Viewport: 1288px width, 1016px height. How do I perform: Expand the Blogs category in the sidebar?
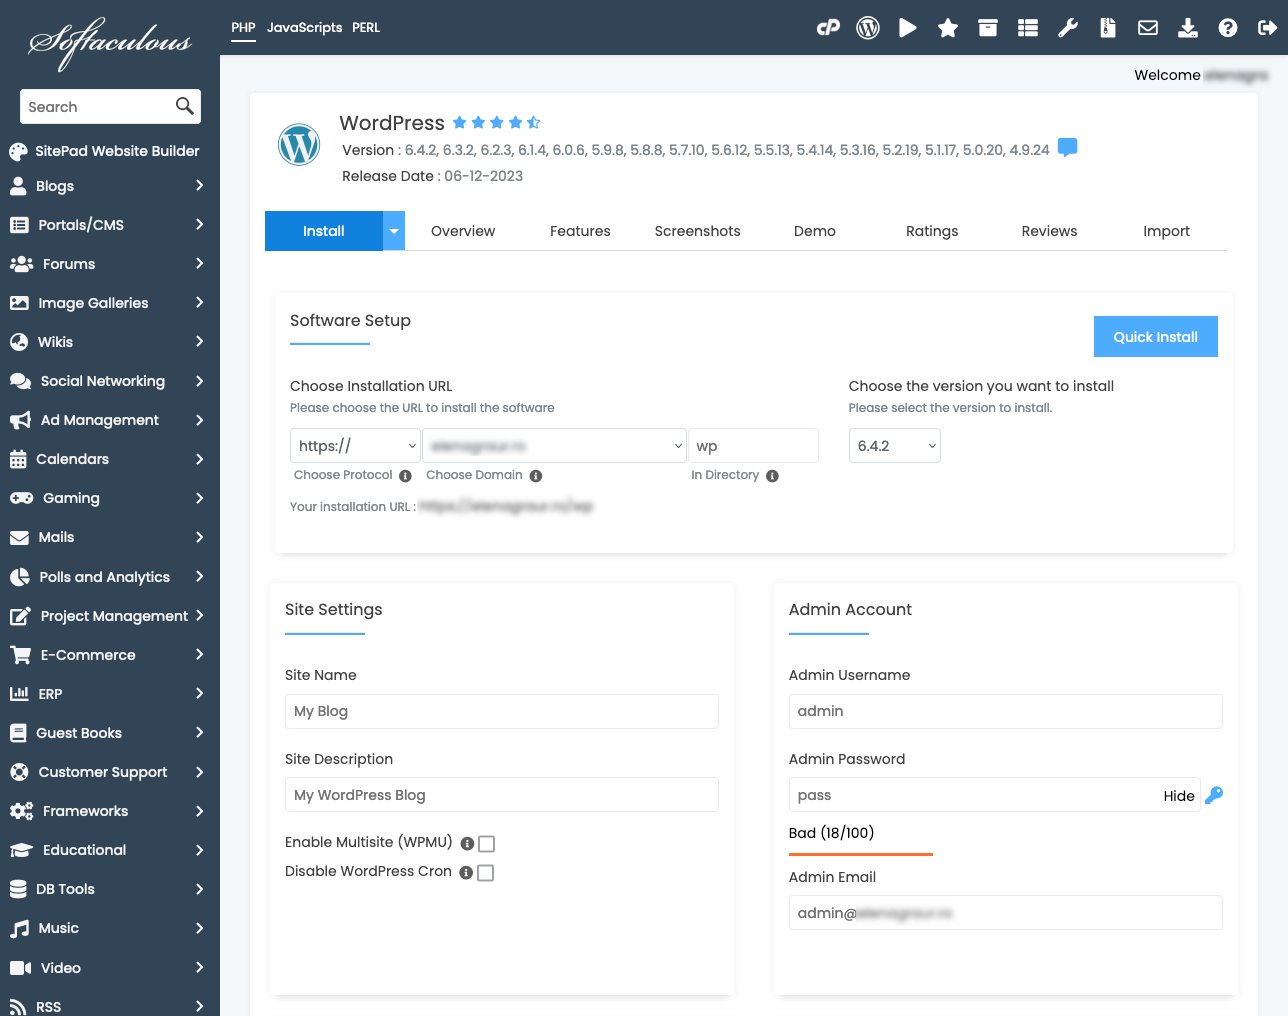pyautogui.click(x=110, y=186)
